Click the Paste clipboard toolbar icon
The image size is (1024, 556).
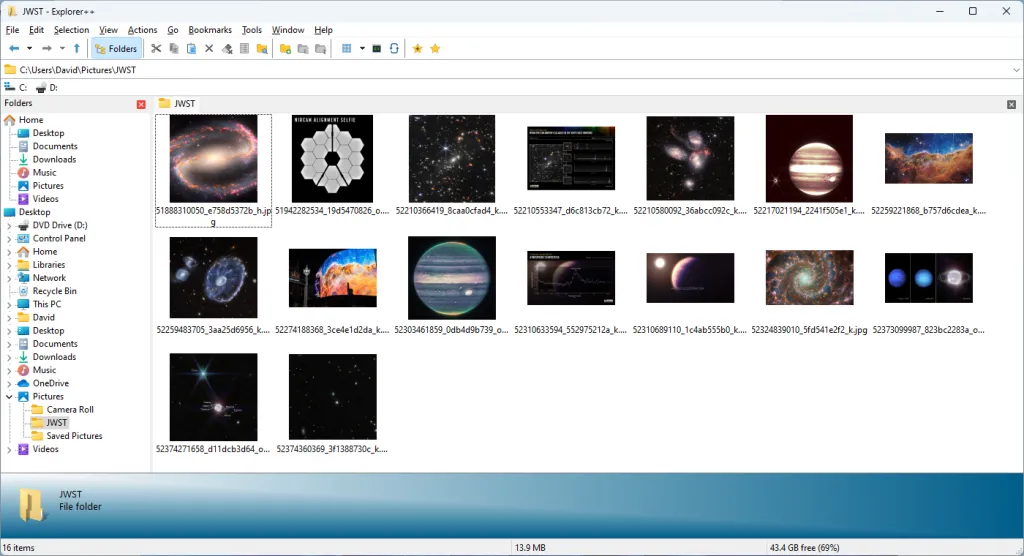(x=191, y=48)
